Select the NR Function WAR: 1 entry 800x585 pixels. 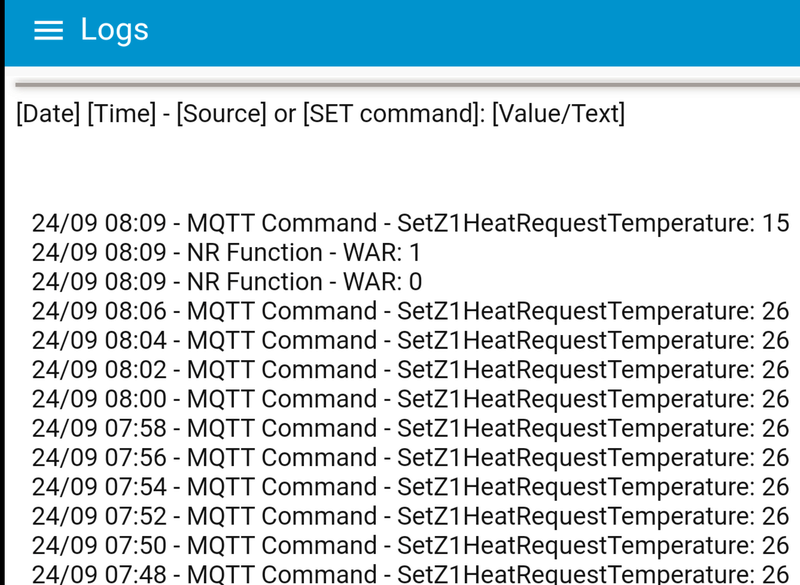coord(226,252)
